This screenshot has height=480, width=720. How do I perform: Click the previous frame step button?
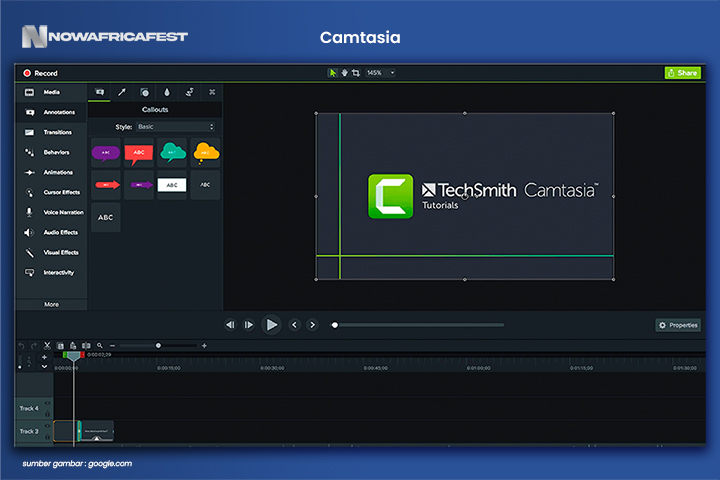pyautogui.click(x=230, y=325)
